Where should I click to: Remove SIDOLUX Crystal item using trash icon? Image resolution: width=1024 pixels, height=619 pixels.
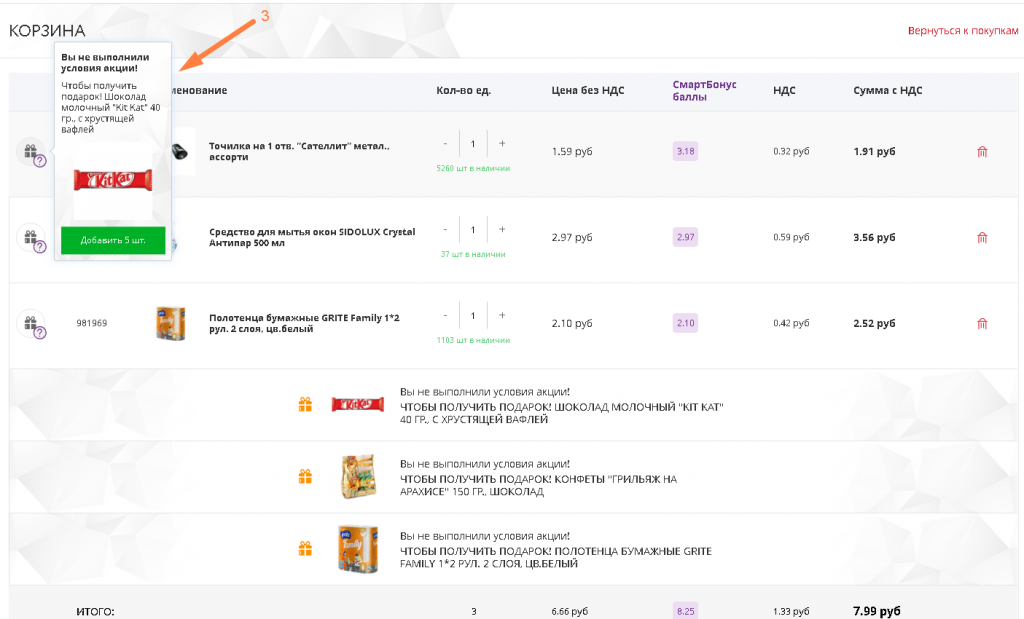coord(982,238)
